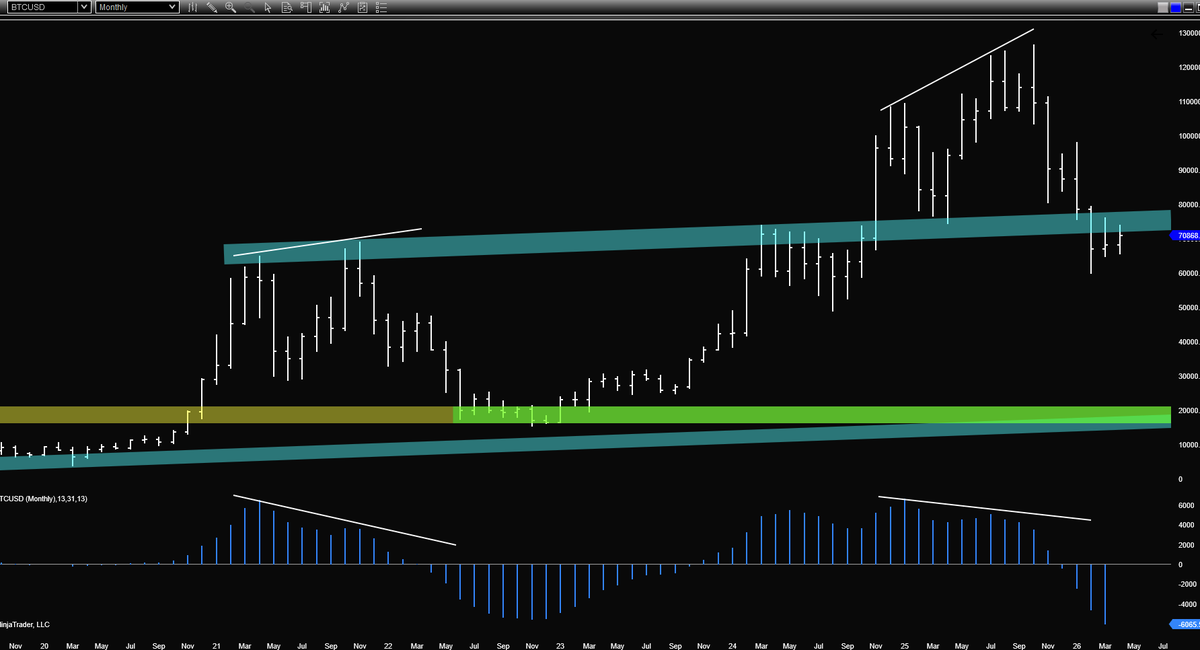Click the 0 label on the indicator axis
This screenshot has height=650, width=1200.
1181,565
